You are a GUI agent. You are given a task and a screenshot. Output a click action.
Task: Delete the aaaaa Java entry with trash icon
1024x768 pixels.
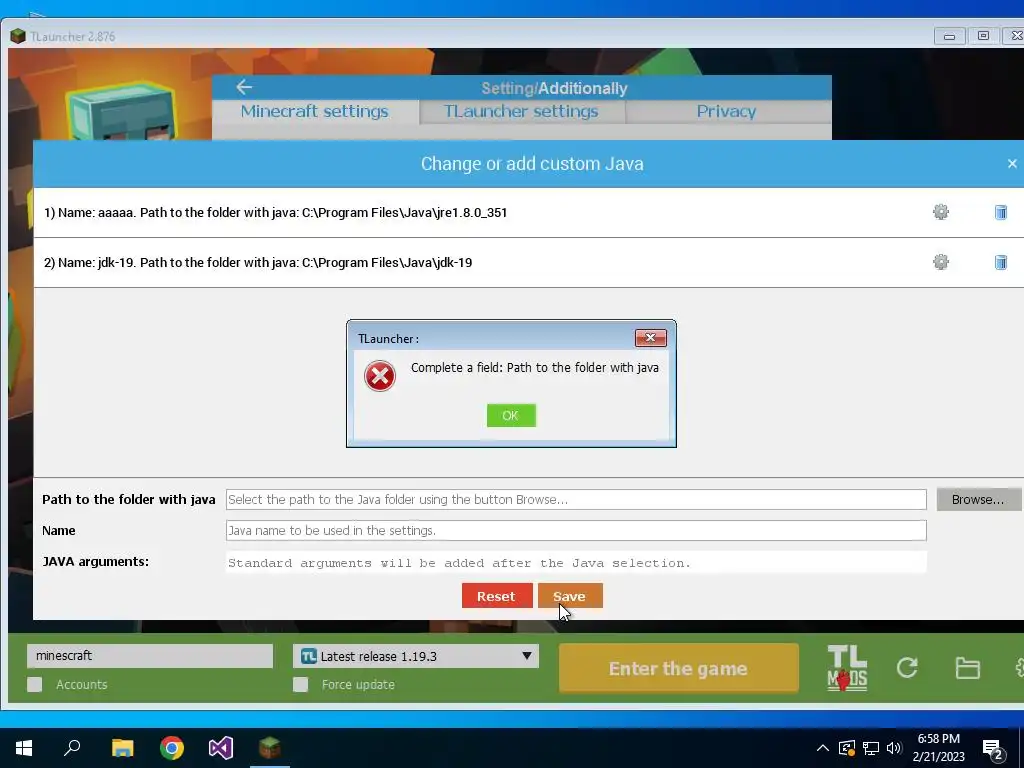click(1000, 212)
